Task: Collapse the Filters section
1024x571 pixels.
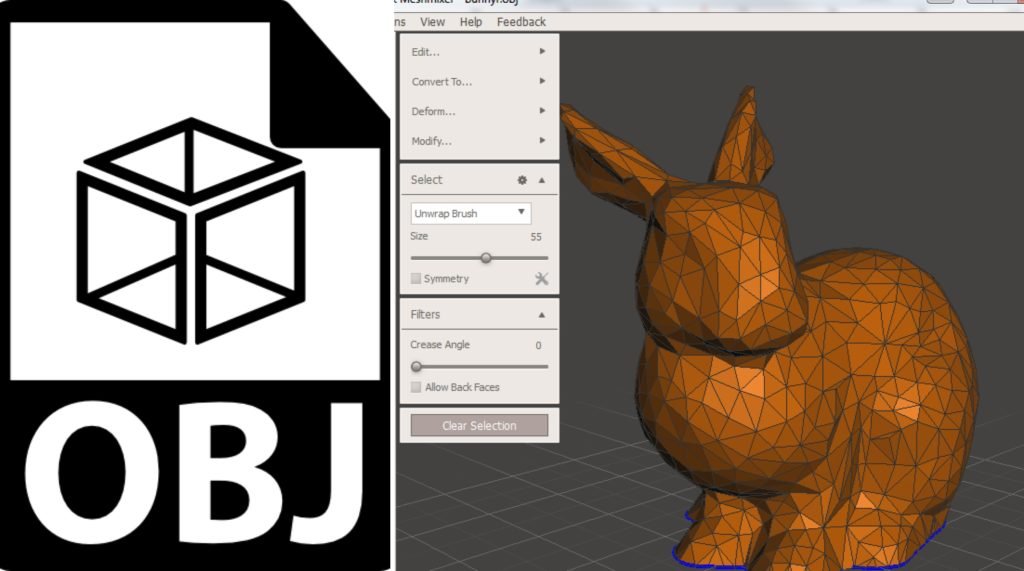Action: (x=541, y=315)
